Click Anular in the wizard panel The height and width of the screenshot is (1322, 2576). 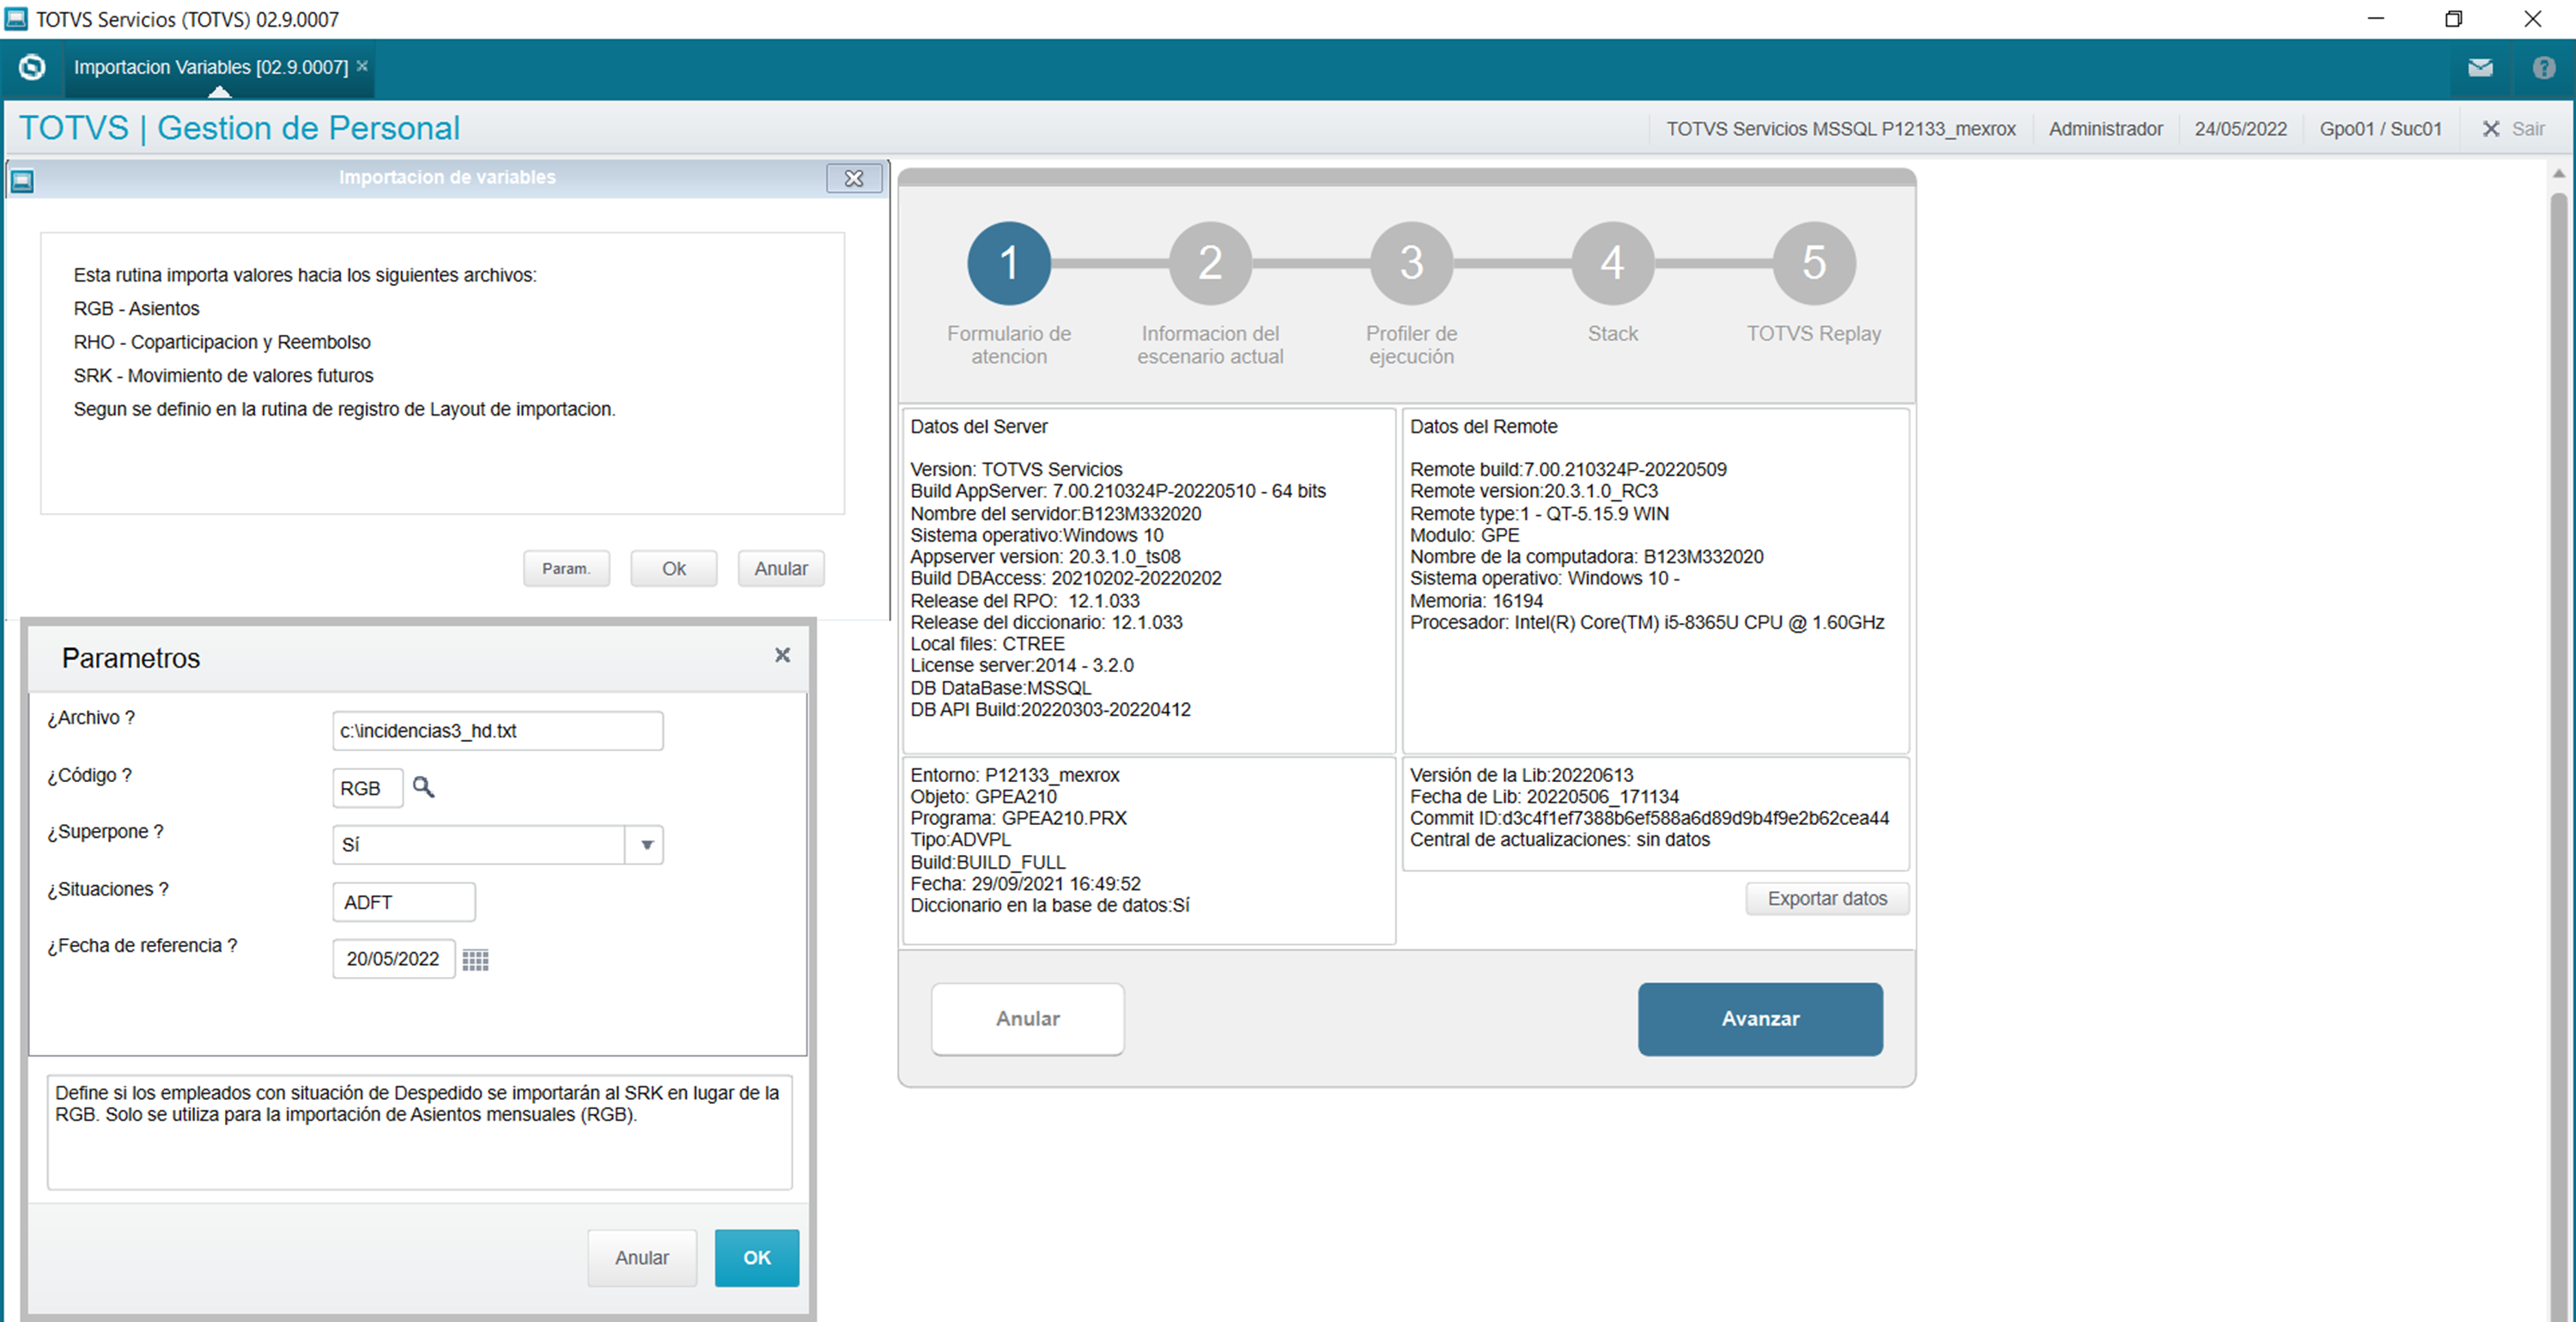tap(1028, 1018)
